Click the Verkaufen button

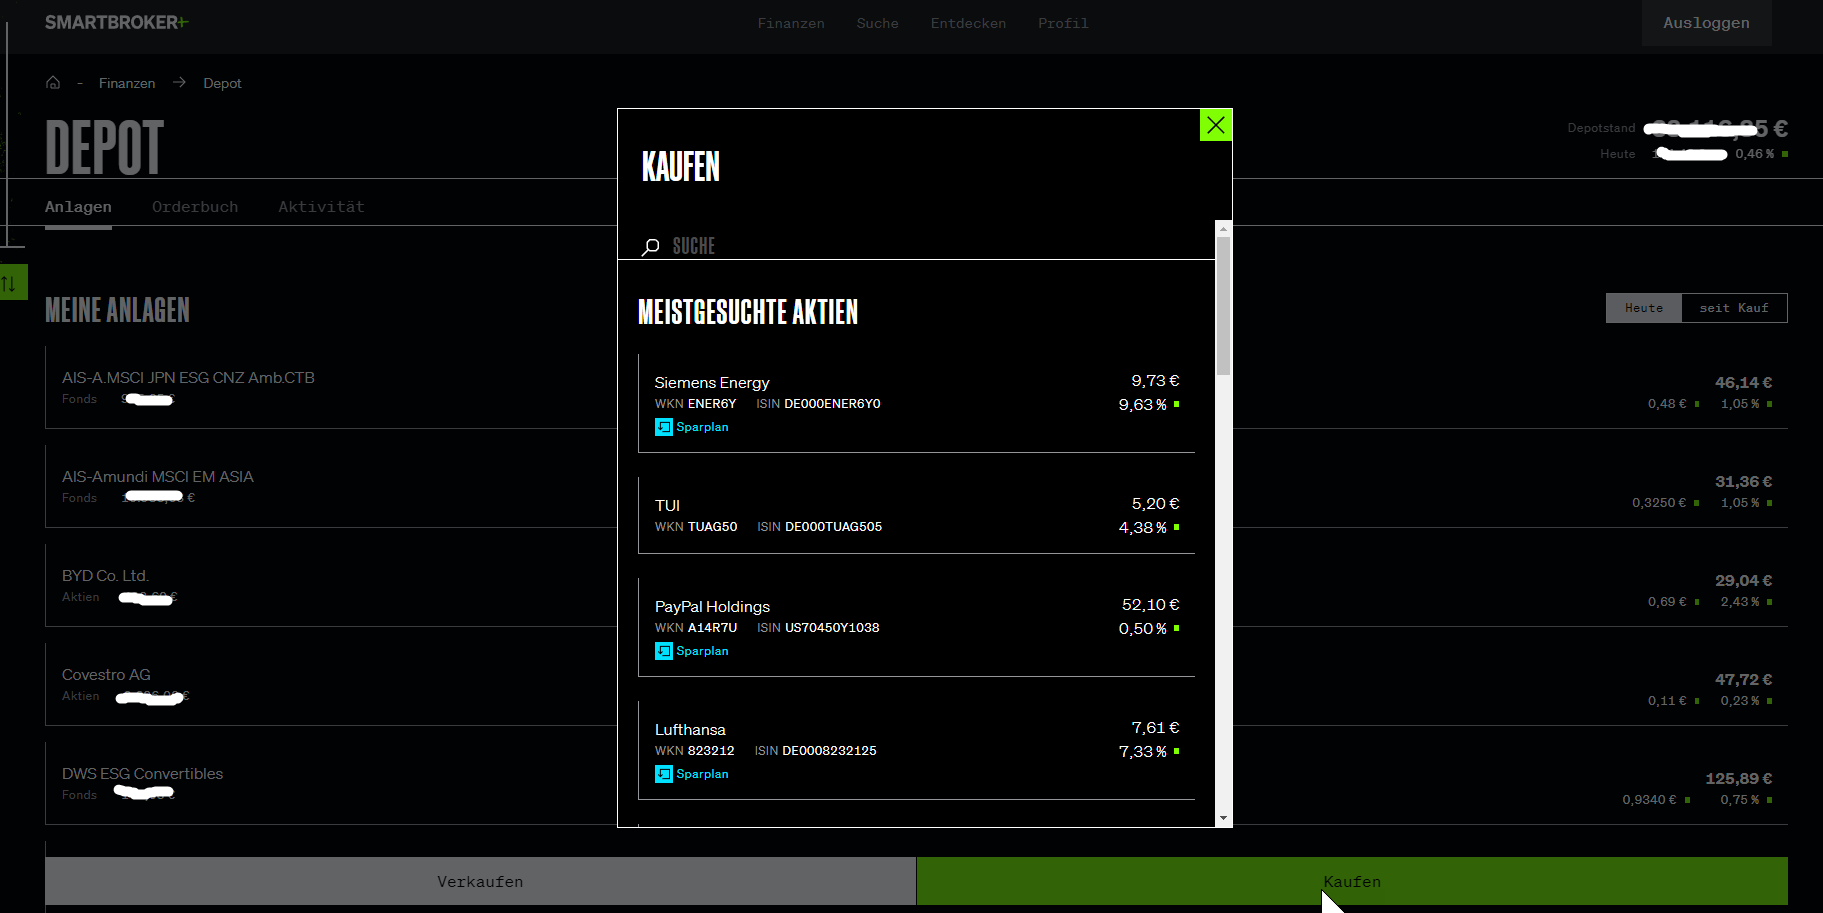480,881
